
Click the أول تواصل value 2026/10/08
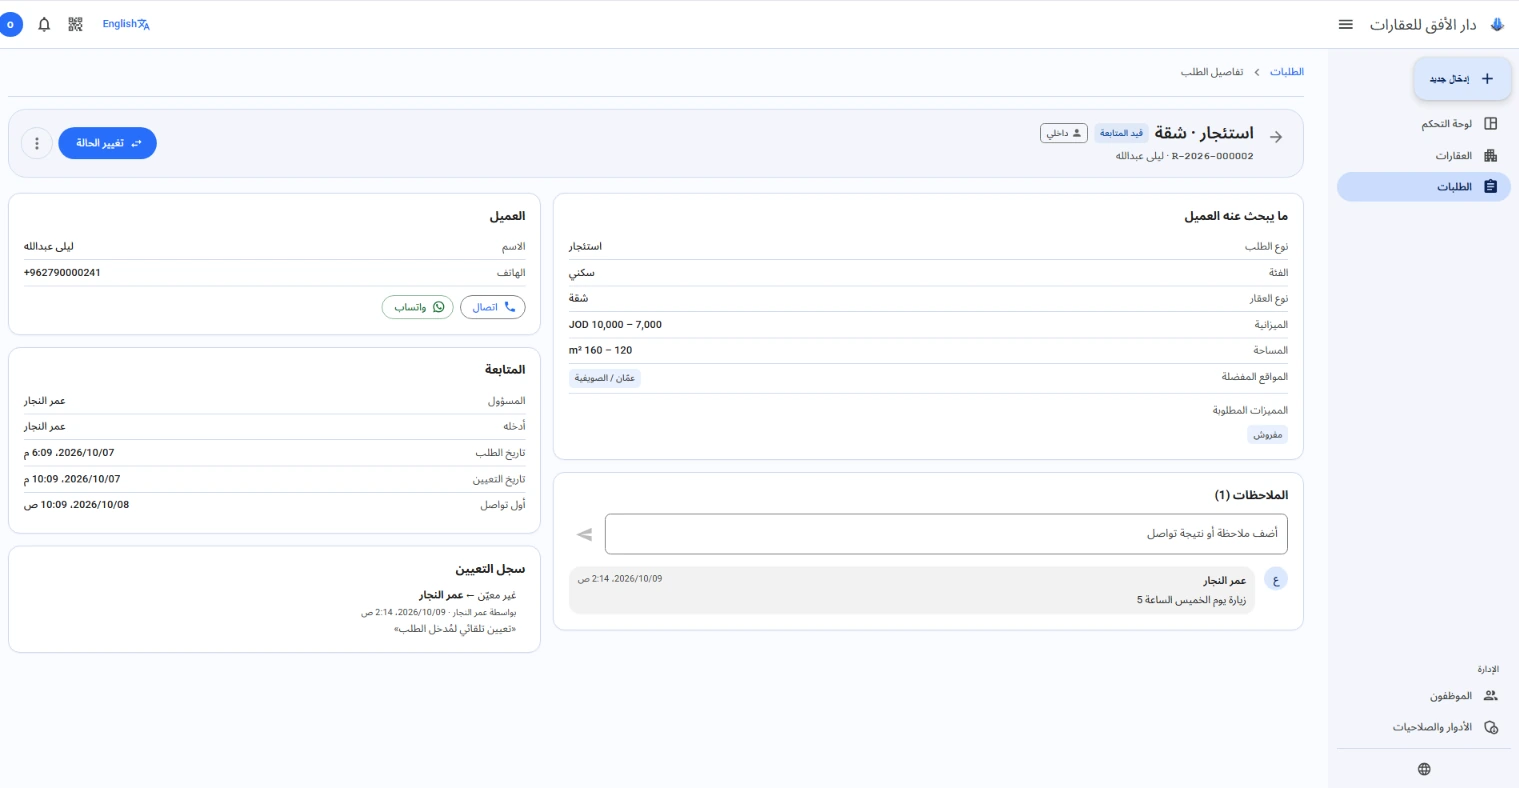[x=77, y=505]
